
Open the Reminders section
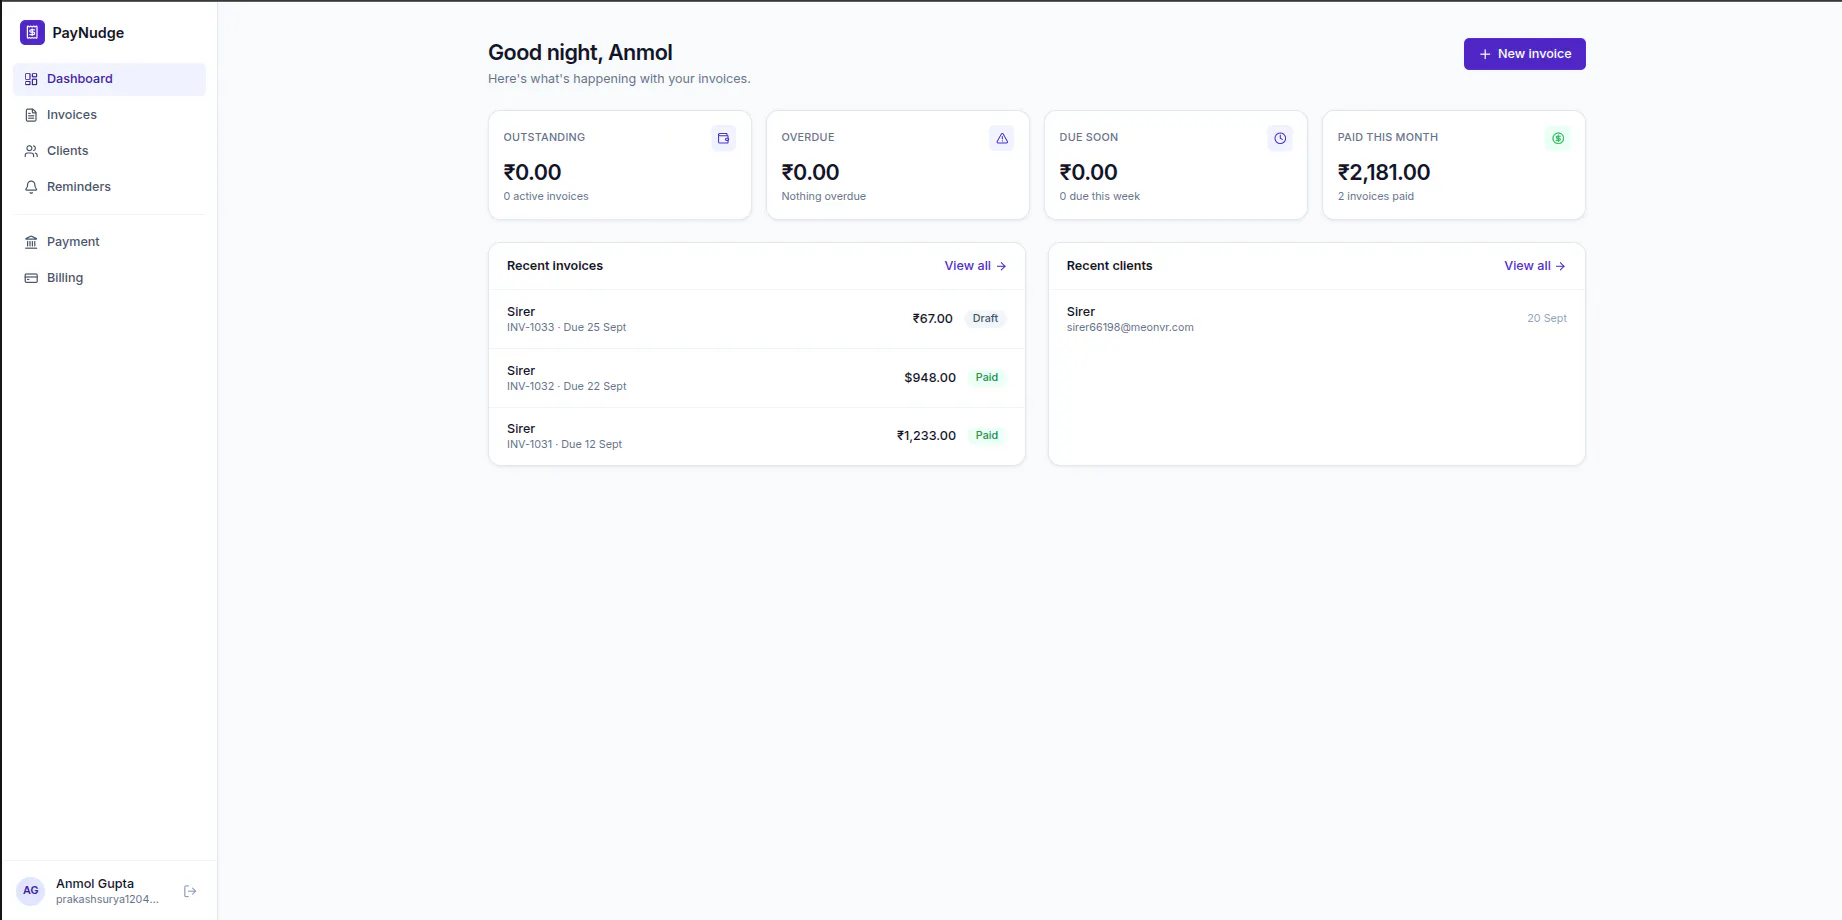tap(109, 187)
